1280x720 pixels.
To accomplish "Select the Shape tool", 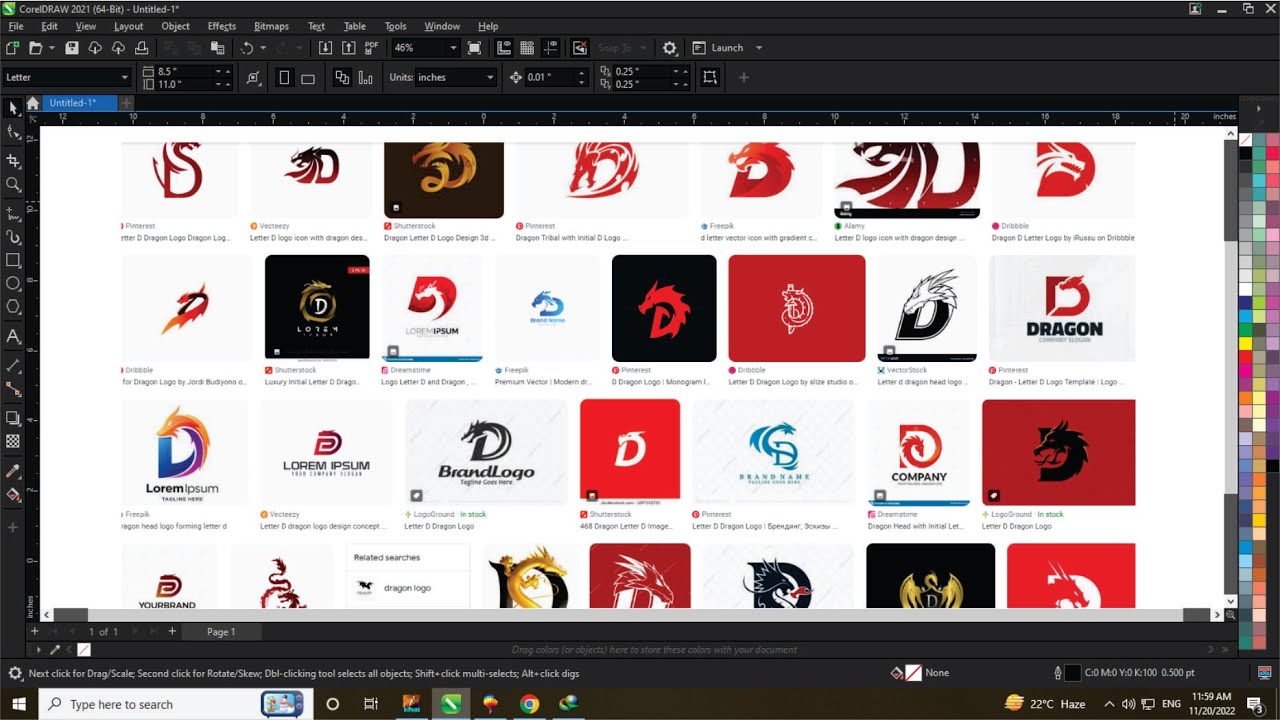I will tap(13, 132).
